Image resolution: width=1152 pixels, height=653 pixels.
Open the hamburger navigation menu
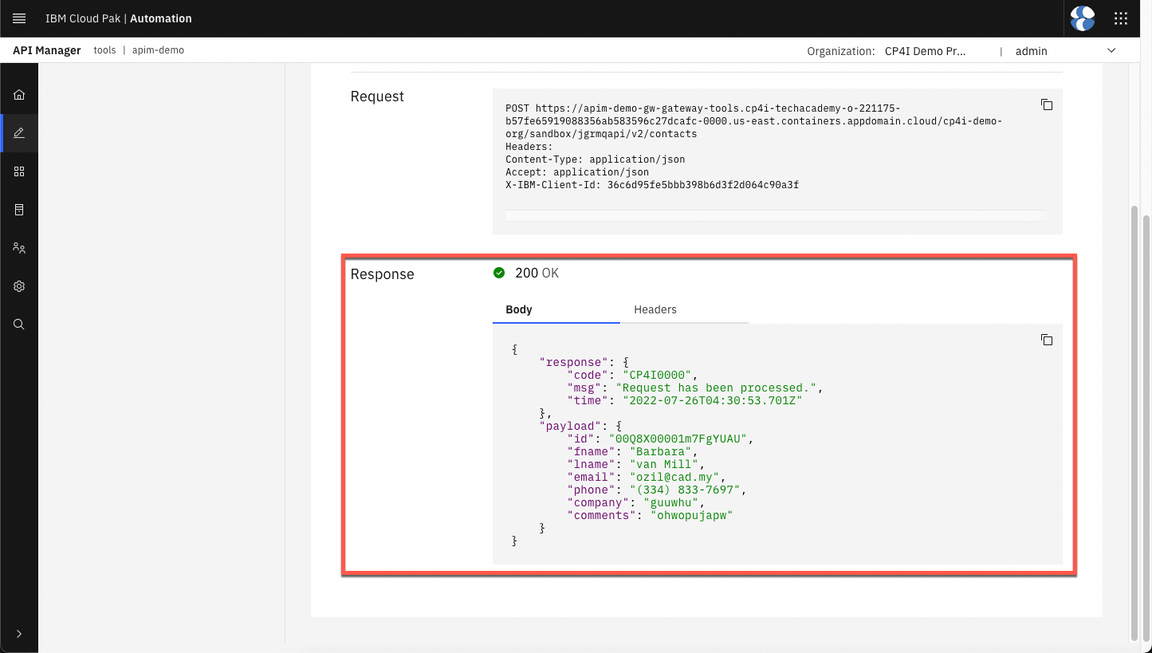[19, 18]
